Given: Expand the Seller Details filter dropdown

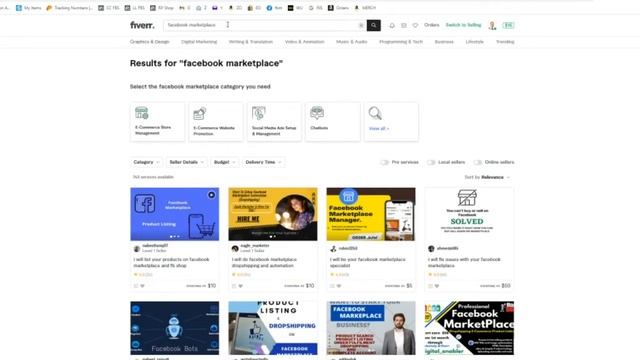Looking at the screenshot, I should 187,162.
